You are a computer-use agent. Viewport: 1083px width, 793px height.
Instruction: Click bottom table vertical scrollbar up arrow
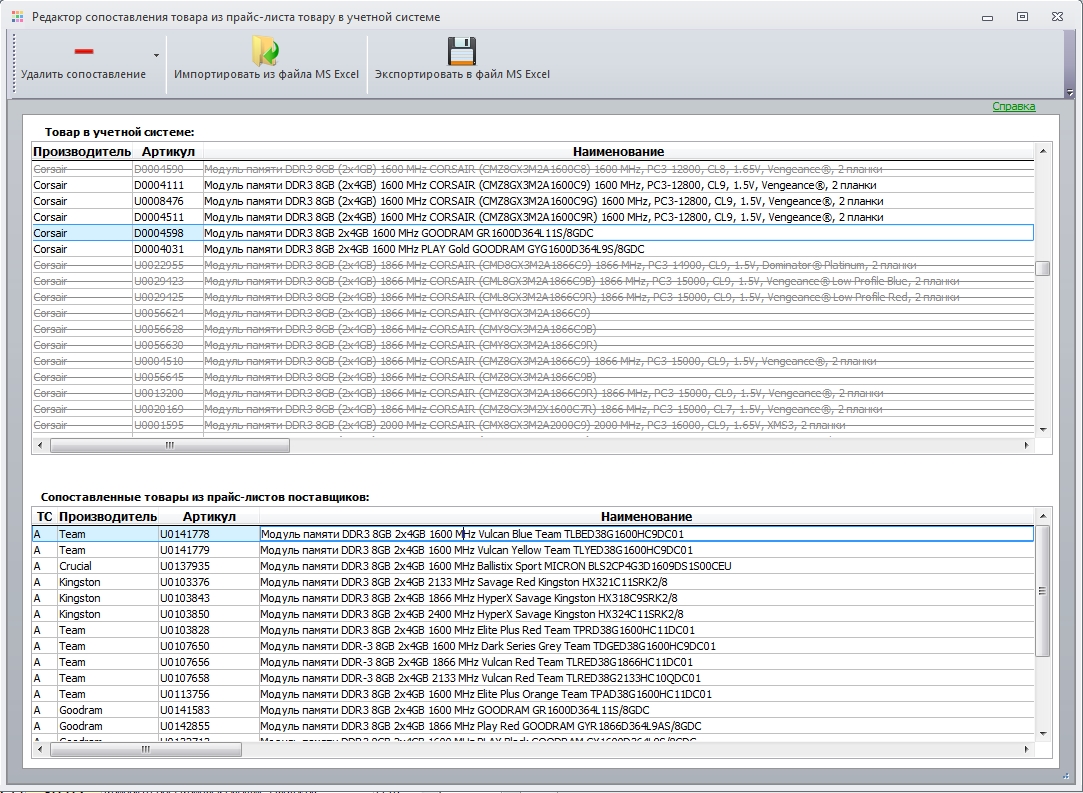[1043, 516]
